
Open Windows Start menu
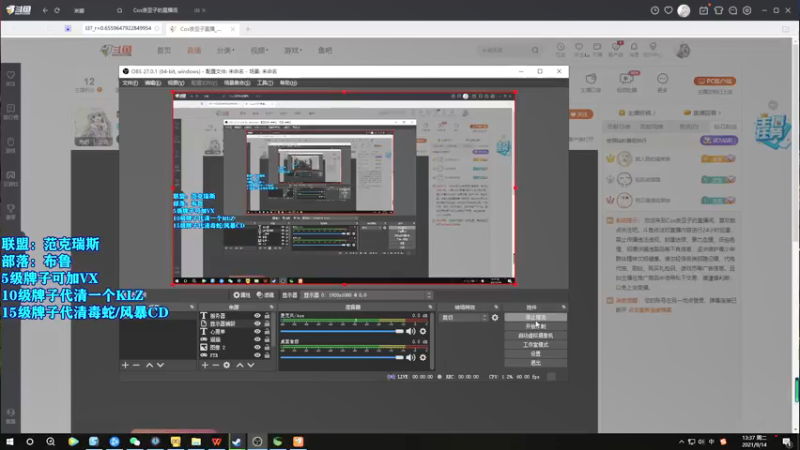[x=10, y=442]
